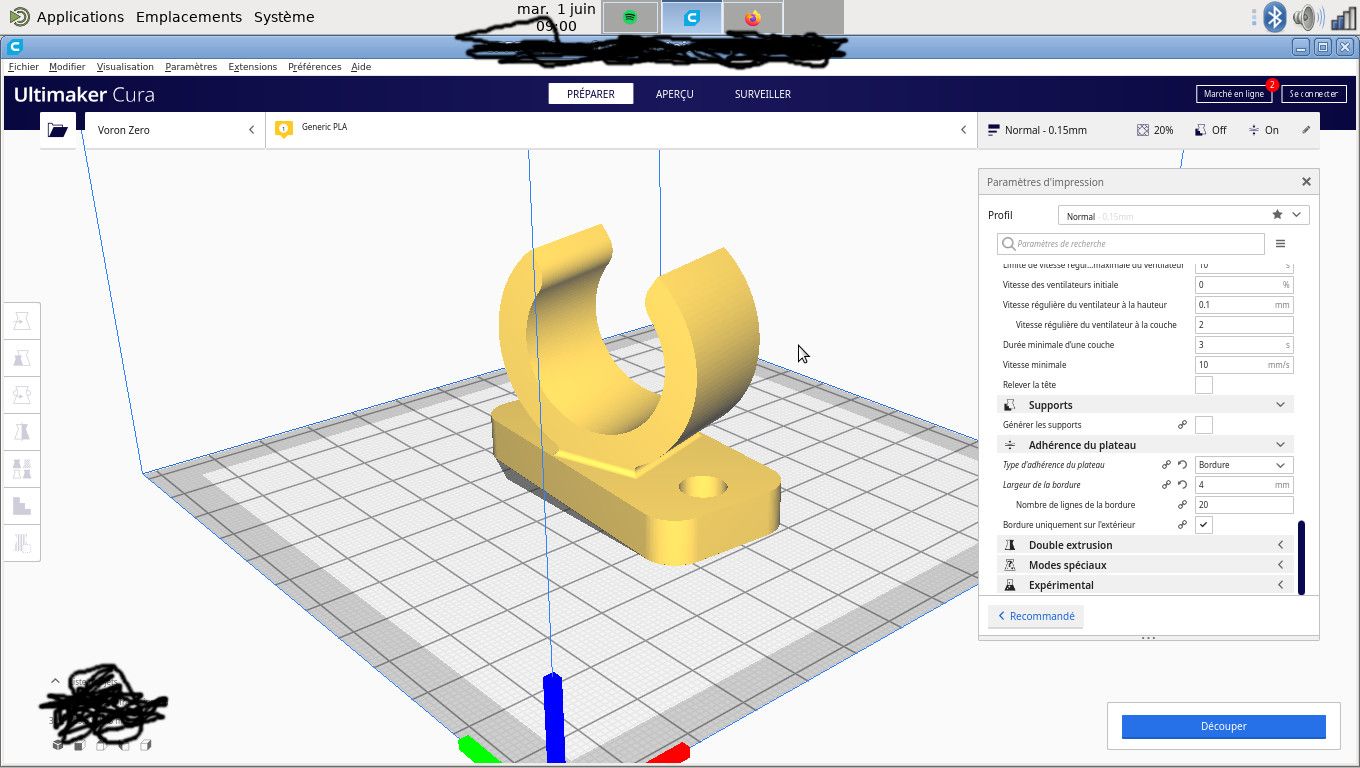Collapse the Supports settings section
Viewport: 1360px width, 768px height.
tap(1145, 405)
